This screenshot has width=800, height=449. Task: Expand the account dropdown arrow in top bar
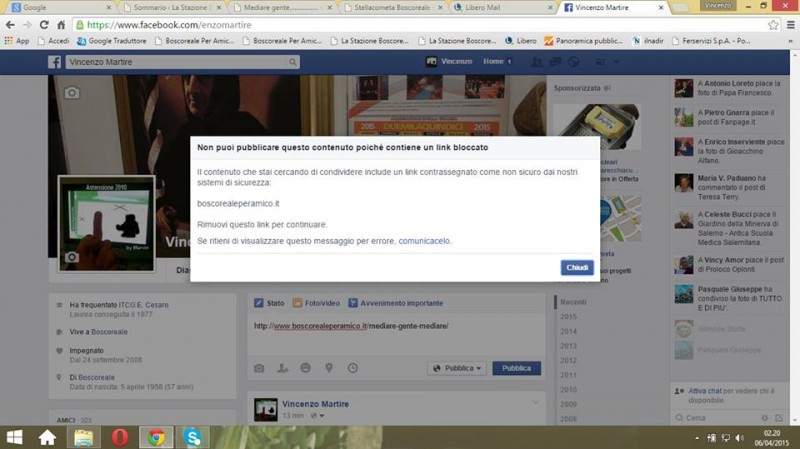[616, 62]
